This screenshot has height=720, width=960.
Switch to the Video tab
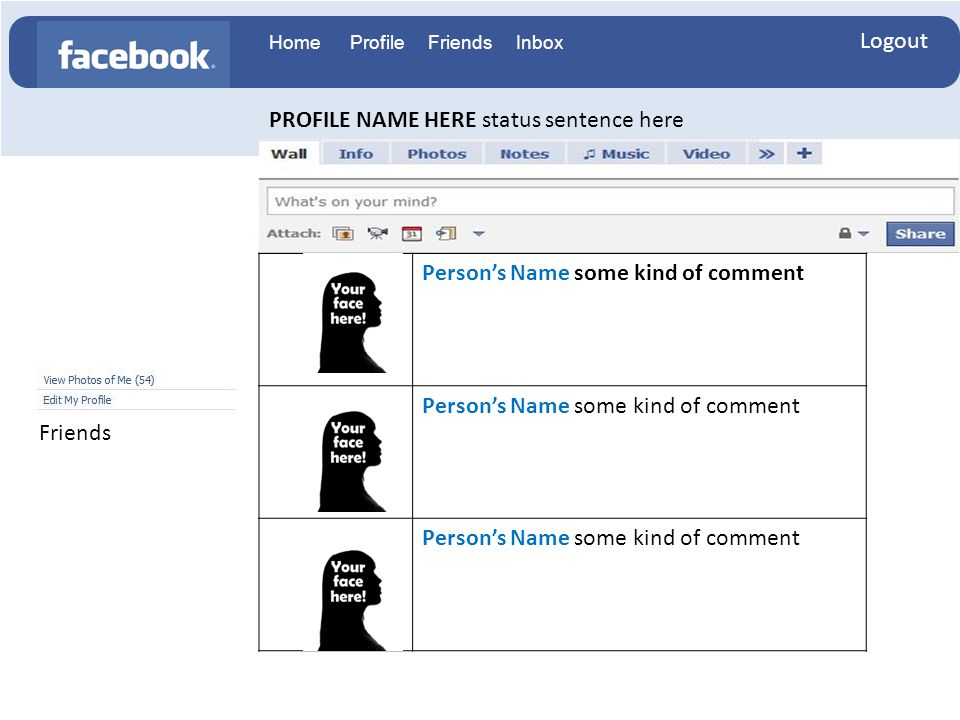pos(707,154)
